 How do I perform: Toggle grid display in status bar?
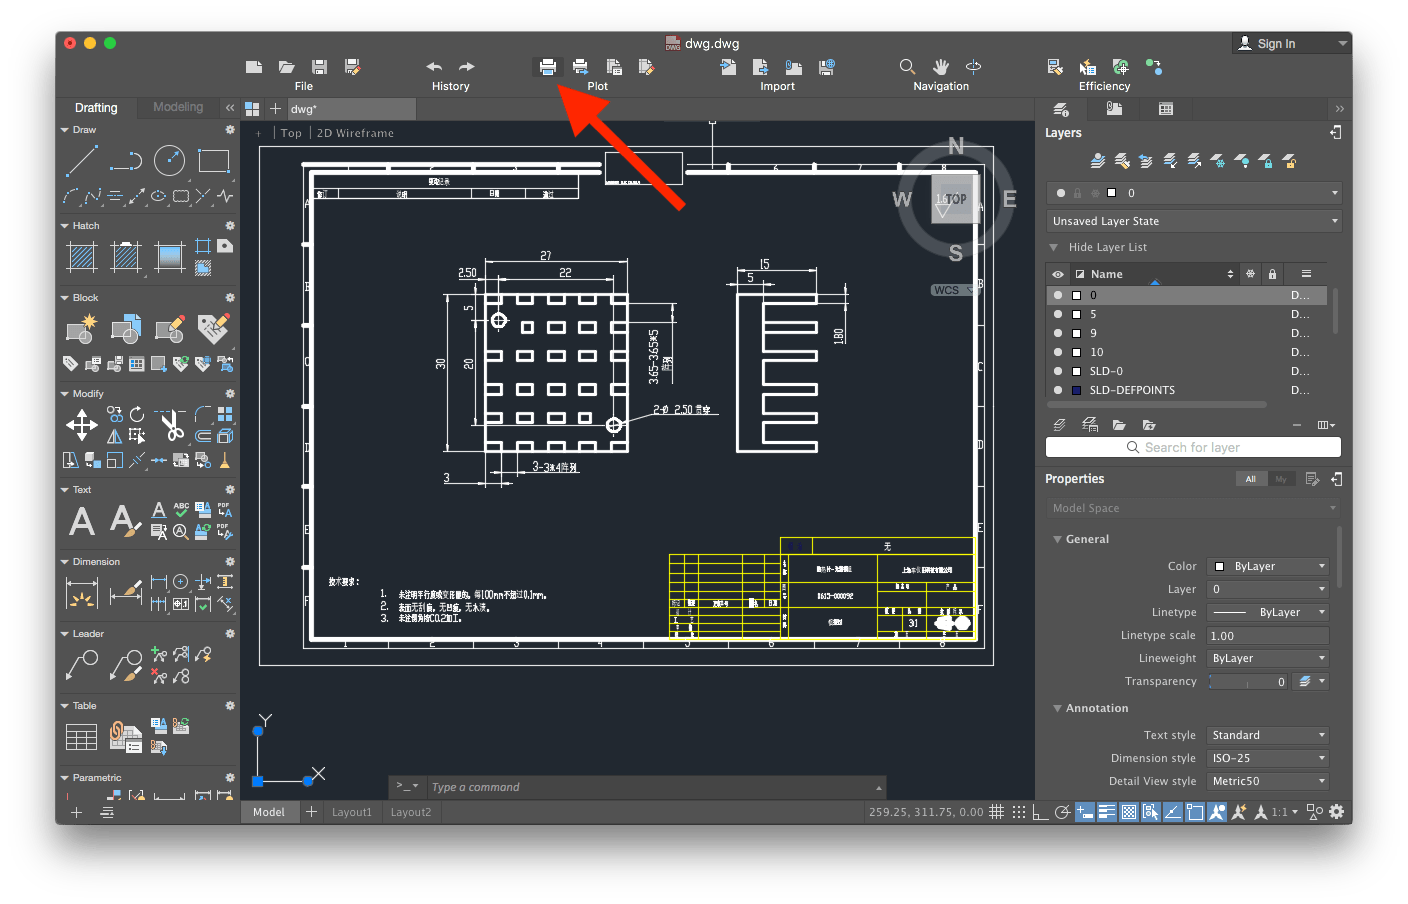[x=997, y=812]
